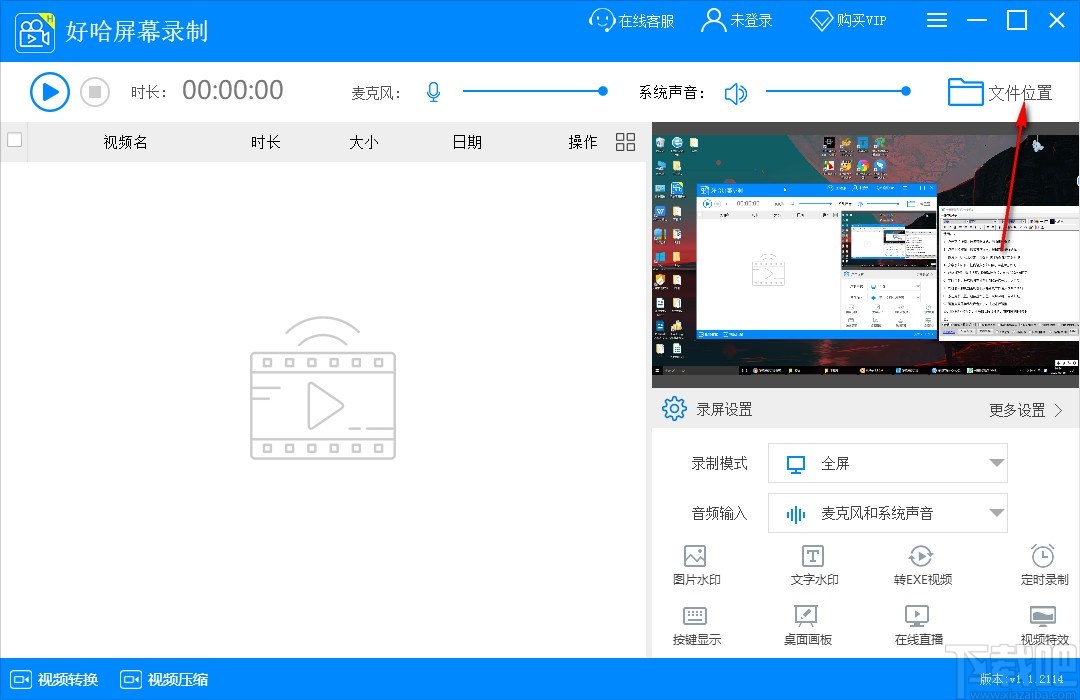Mute the microphone input

pyautogui.click(x=433, y=91)
